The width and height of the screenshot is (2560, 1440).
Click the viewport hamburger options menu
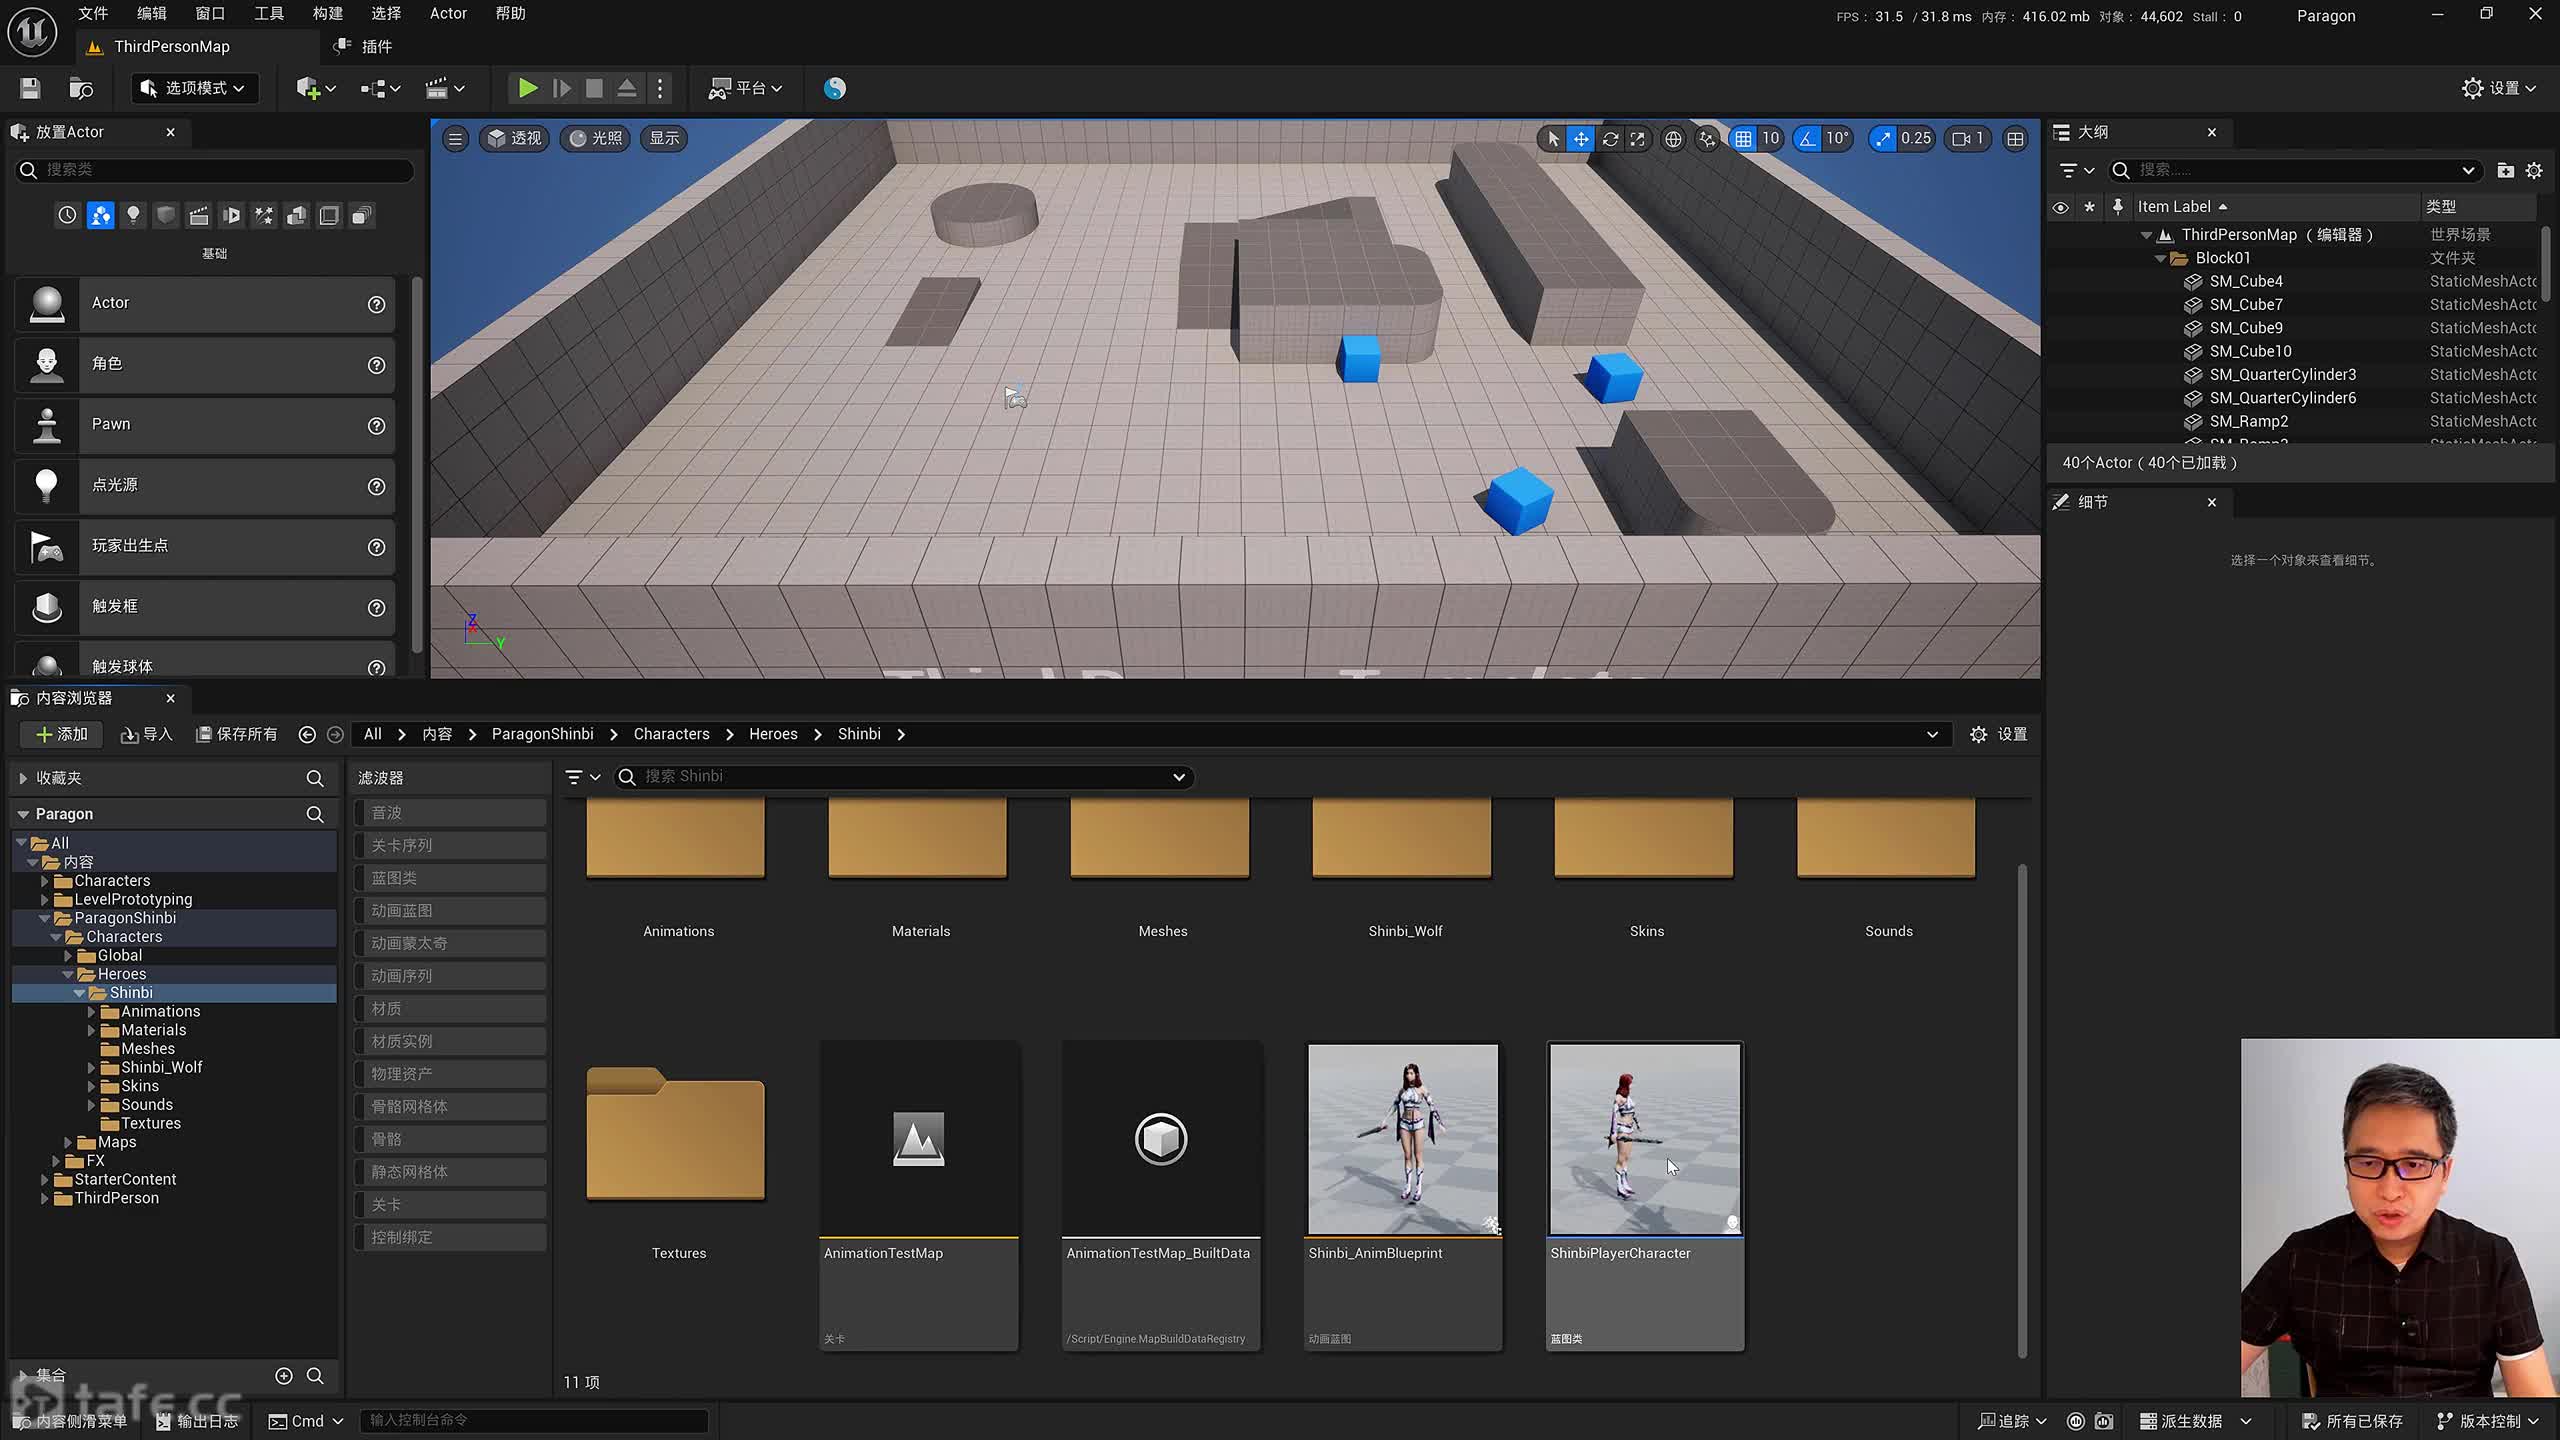tap(455, 139)
